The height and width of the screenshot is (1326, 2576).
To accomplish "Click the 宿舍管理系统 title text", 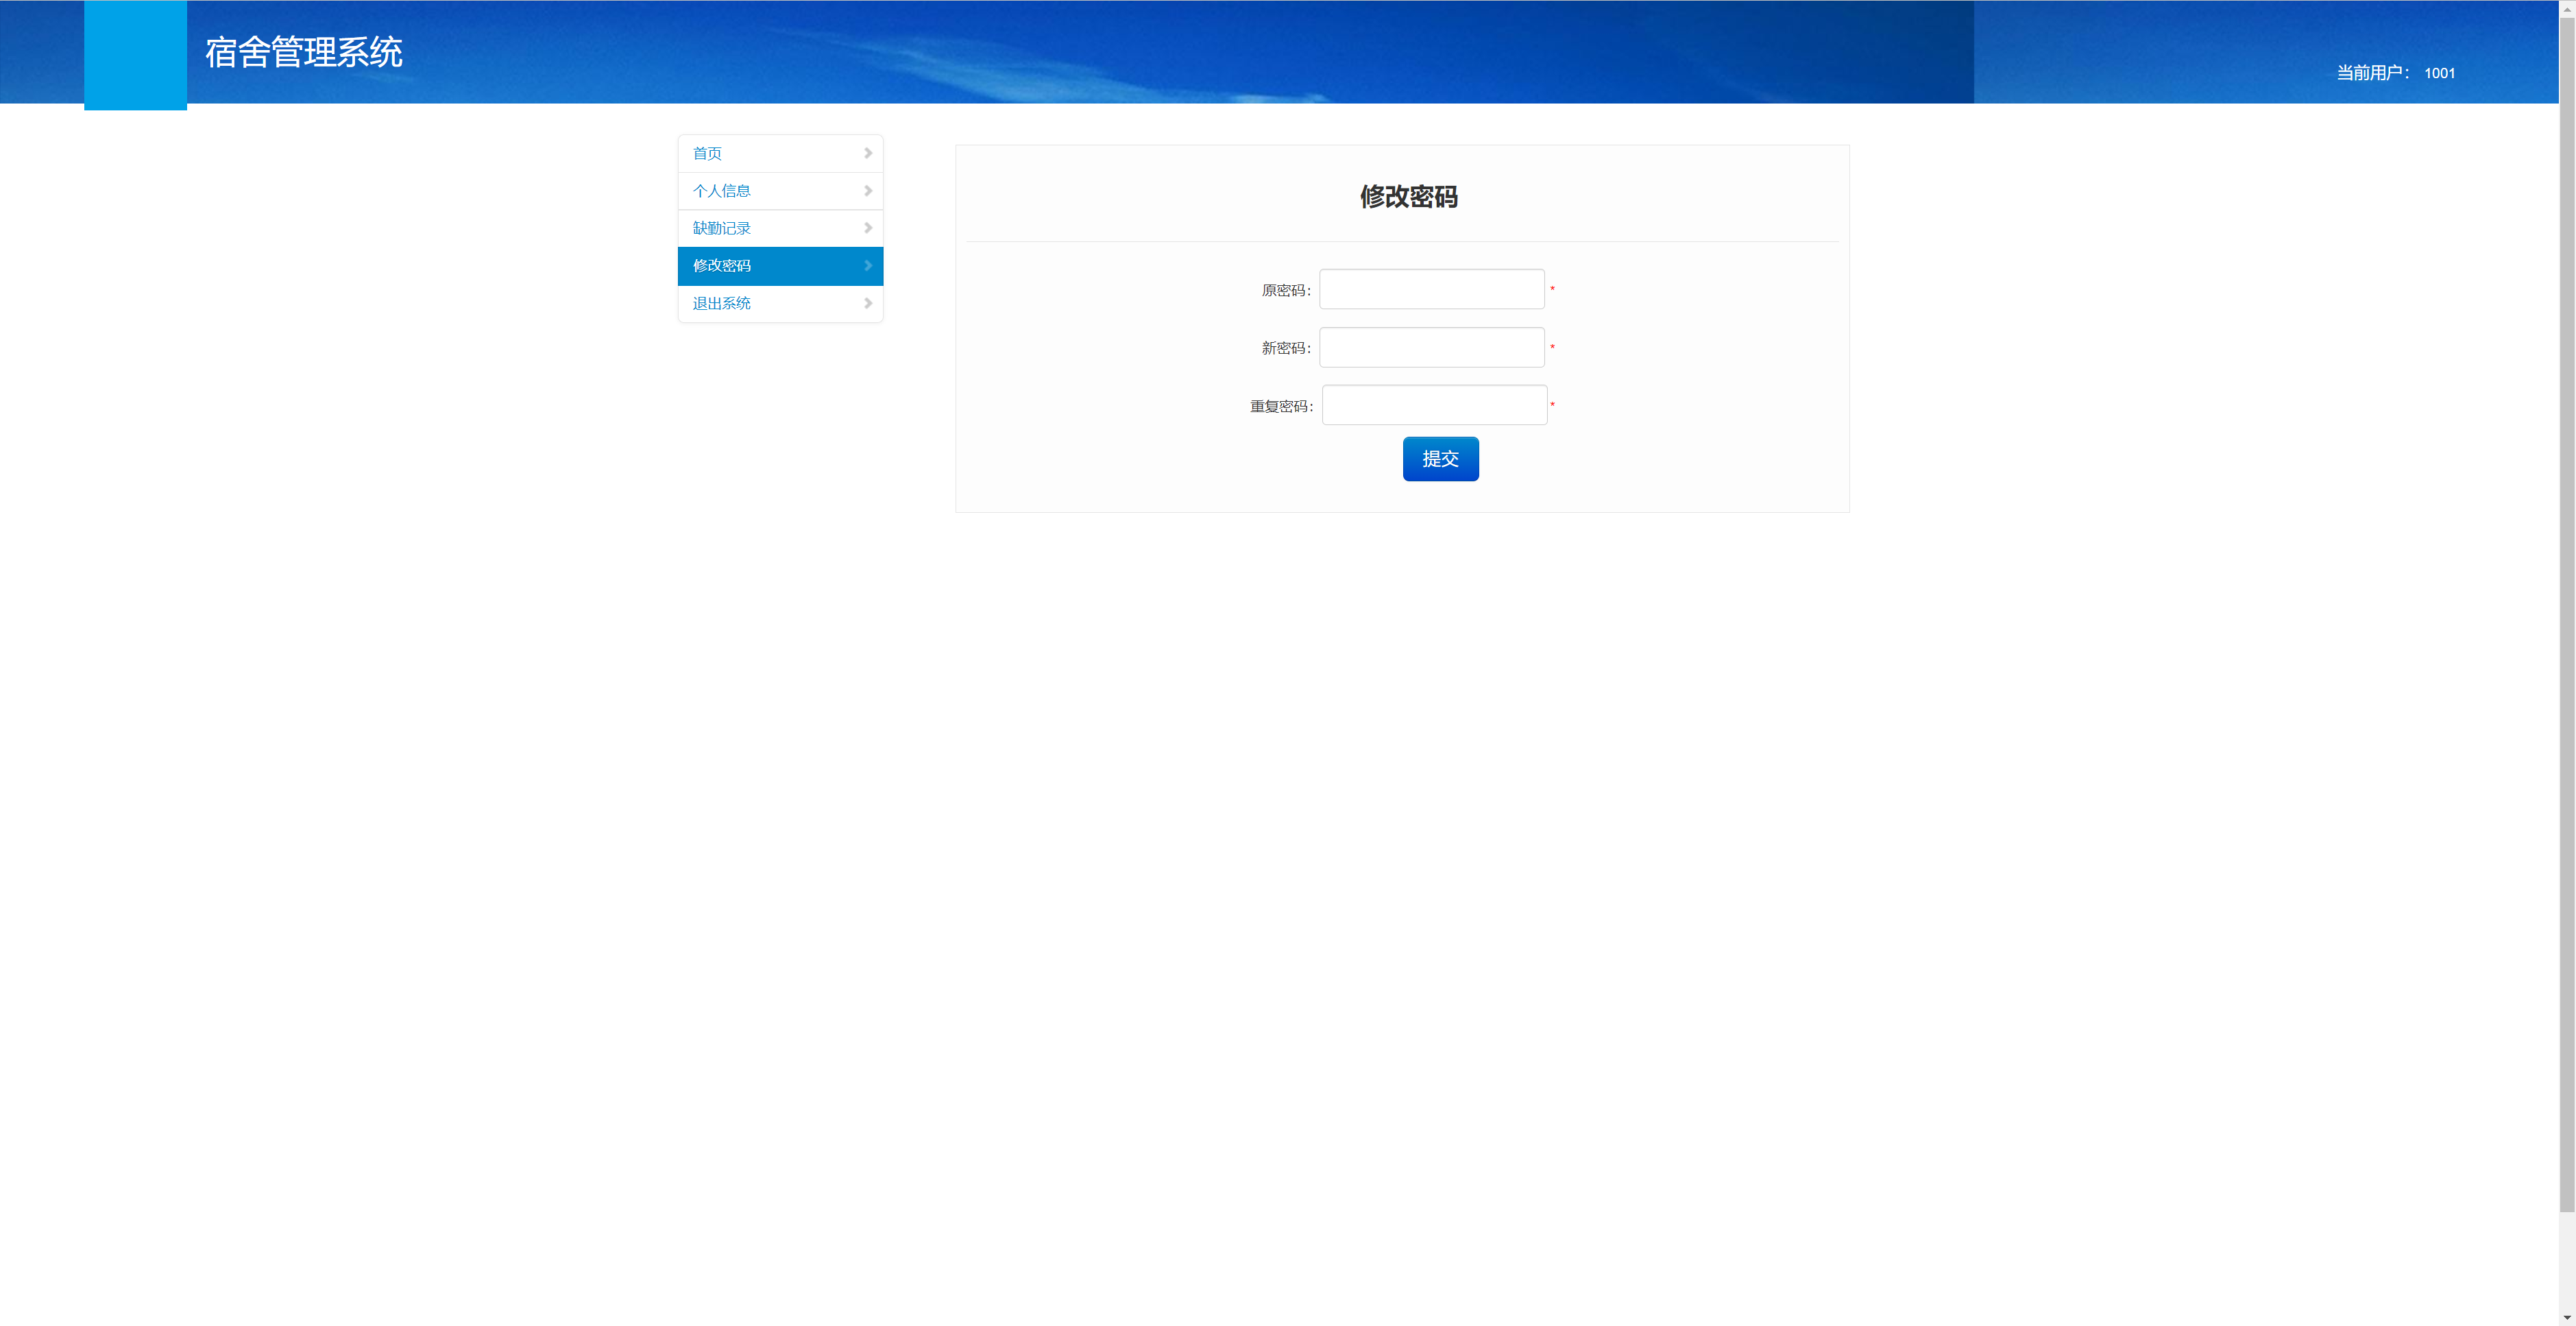I will click(x=304, y=52).
